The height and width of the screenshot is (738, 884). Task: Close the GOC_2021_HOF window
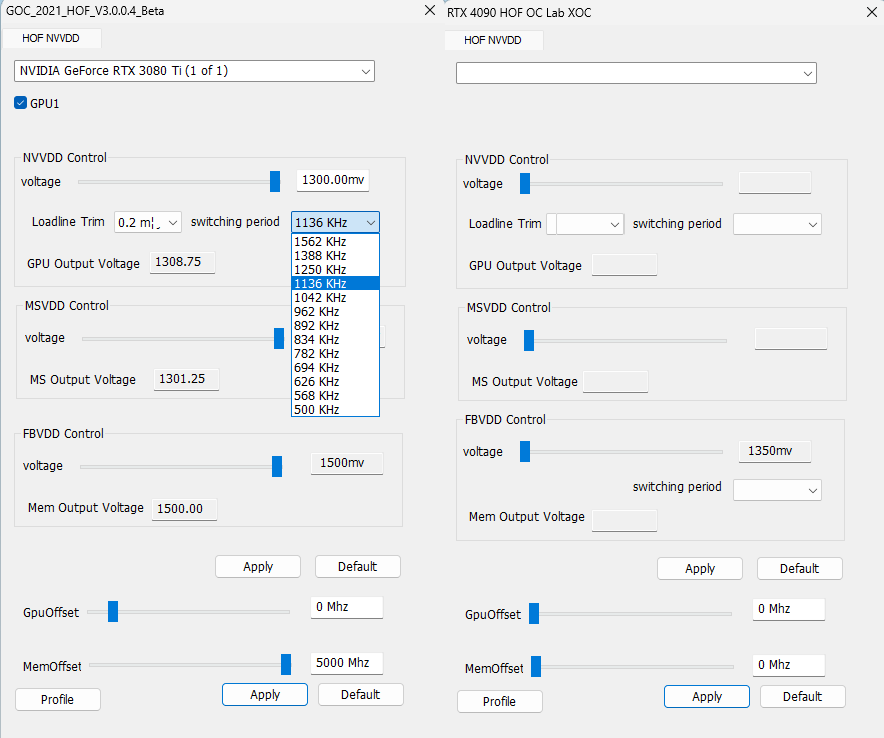pos(430,10)
